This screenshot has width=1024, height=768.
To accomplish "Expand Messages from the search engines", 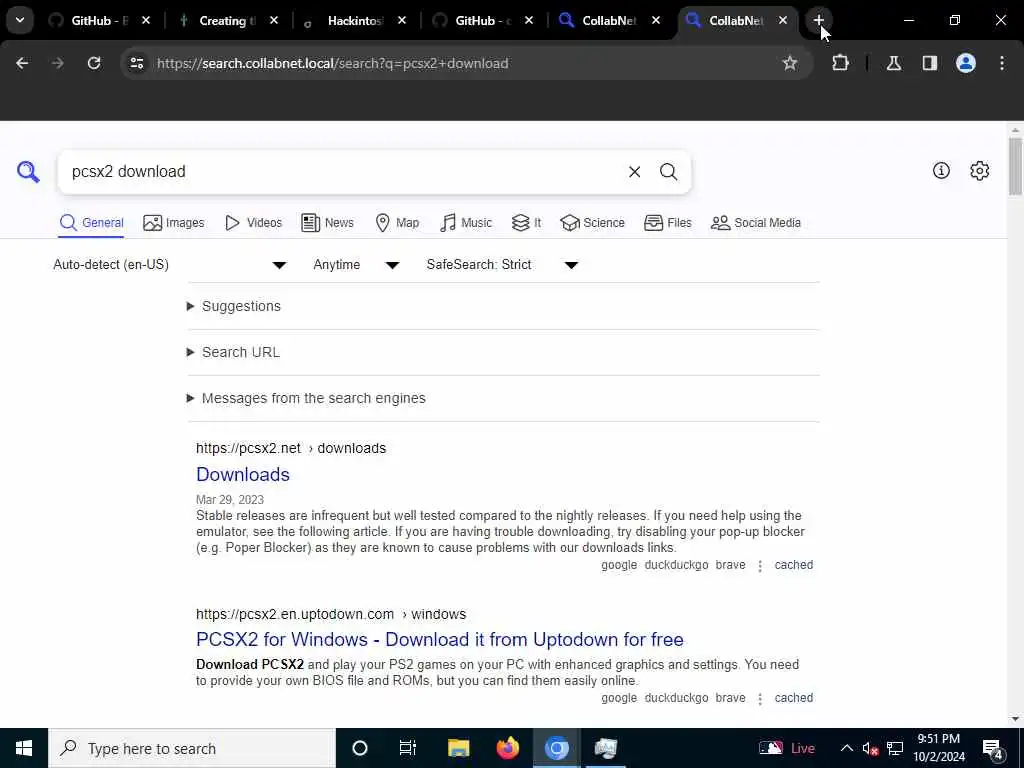I will pyautogui.click(x=306, y=398).
